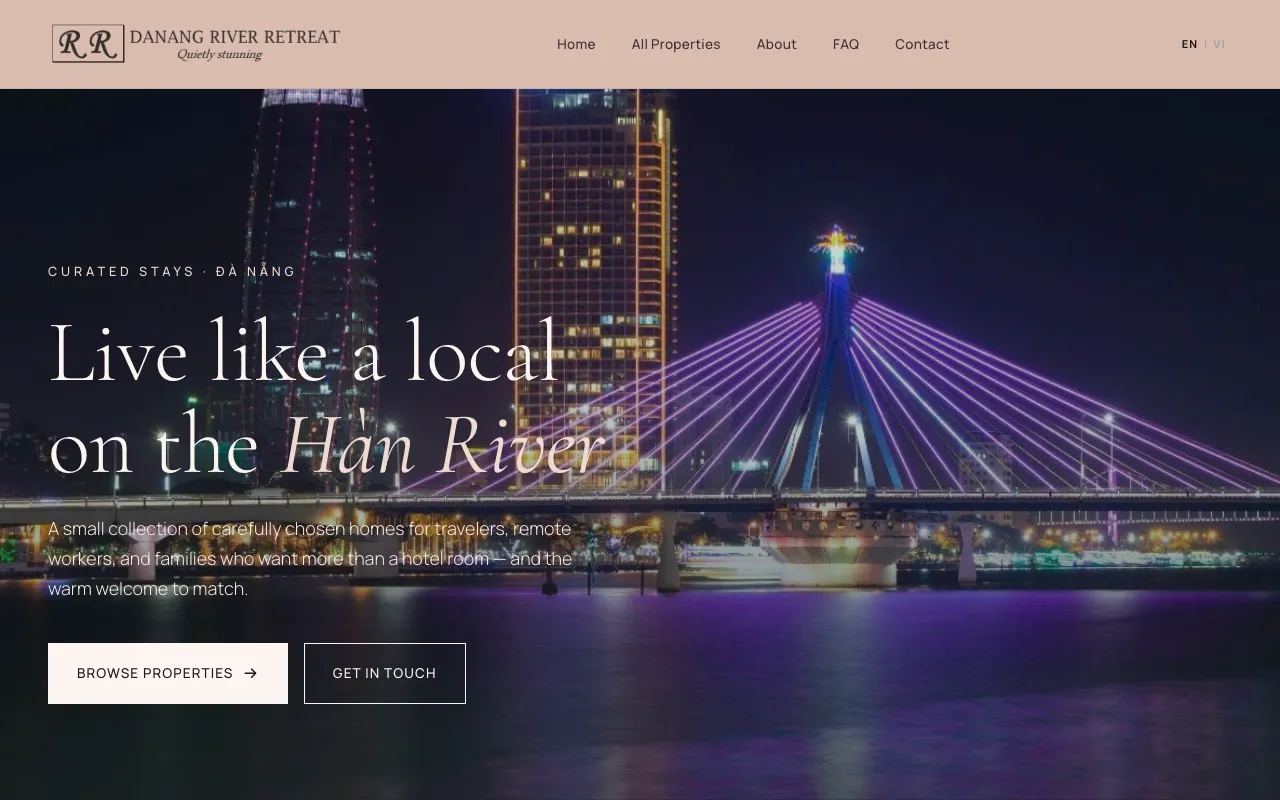Click the Danang River Retreat title text
The image size is (1280, 800).
[x=235, y=37]
